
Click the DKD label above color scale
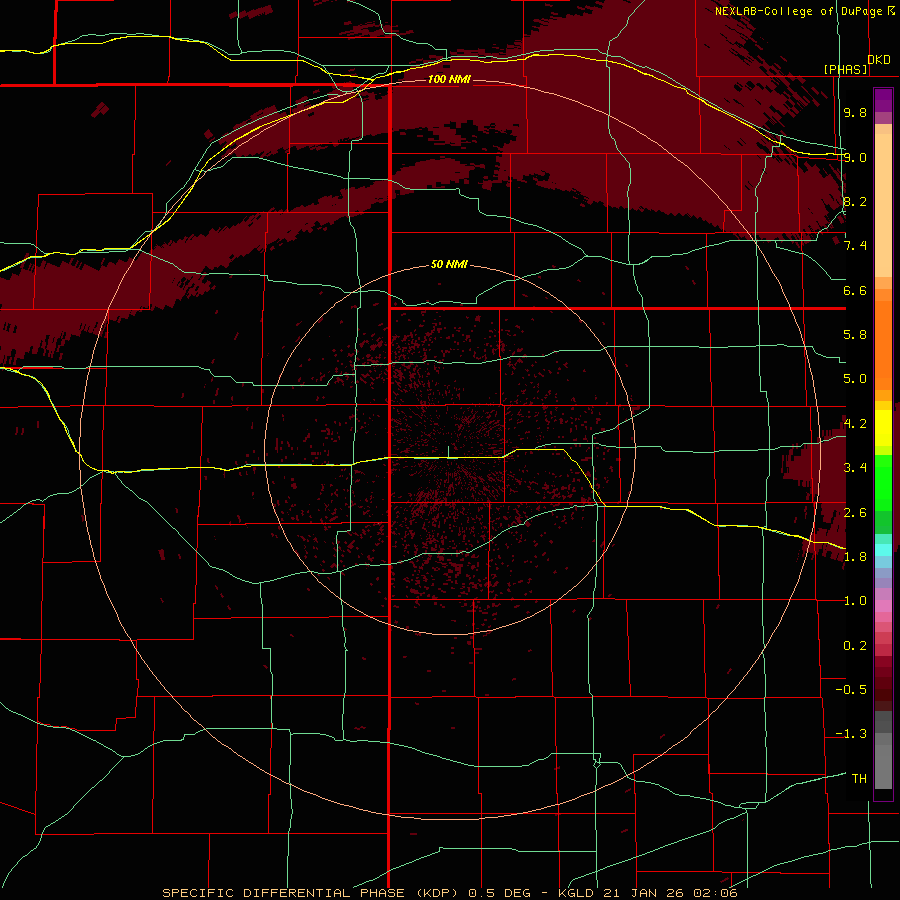(x=878, y=59)
